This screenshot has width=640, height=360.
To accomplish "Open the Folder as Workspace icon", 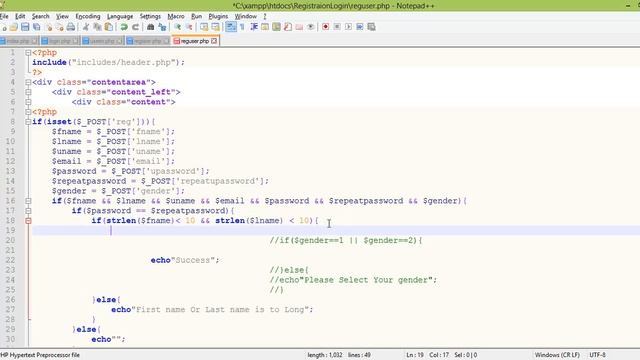I will coord(299,27).
